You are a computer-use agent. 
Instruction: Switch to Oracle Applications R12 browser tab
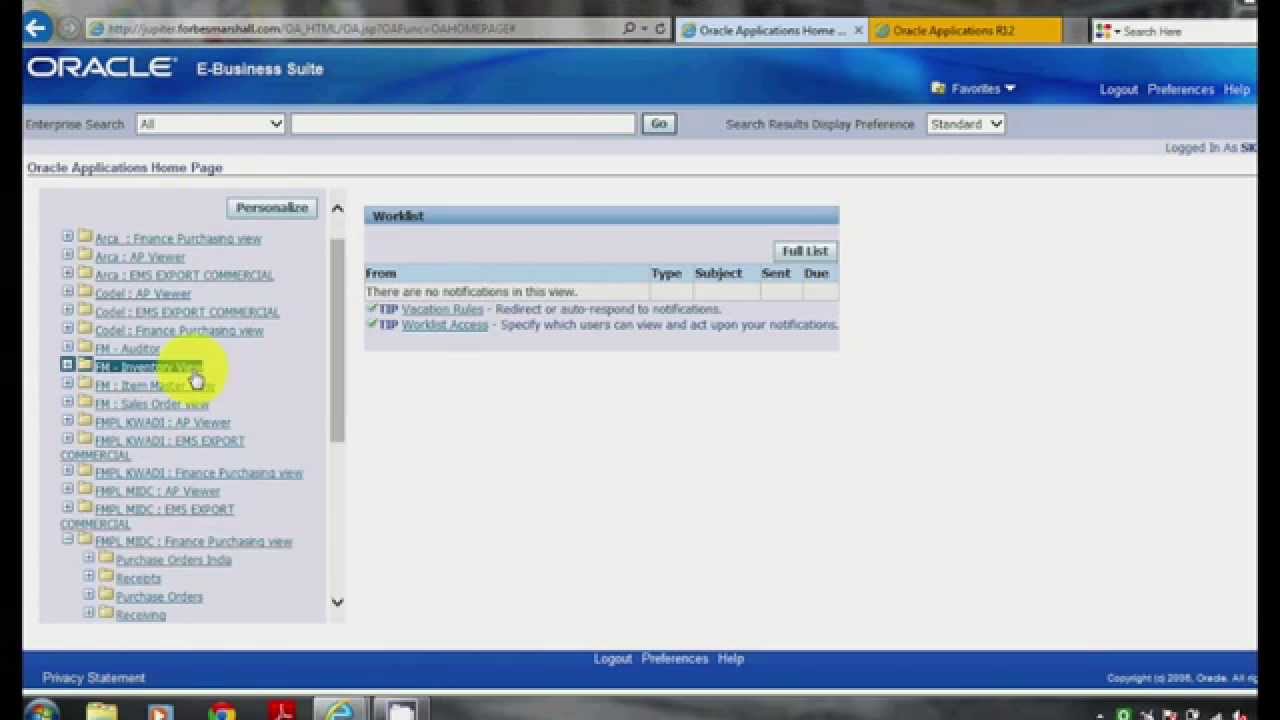point(965,31)
